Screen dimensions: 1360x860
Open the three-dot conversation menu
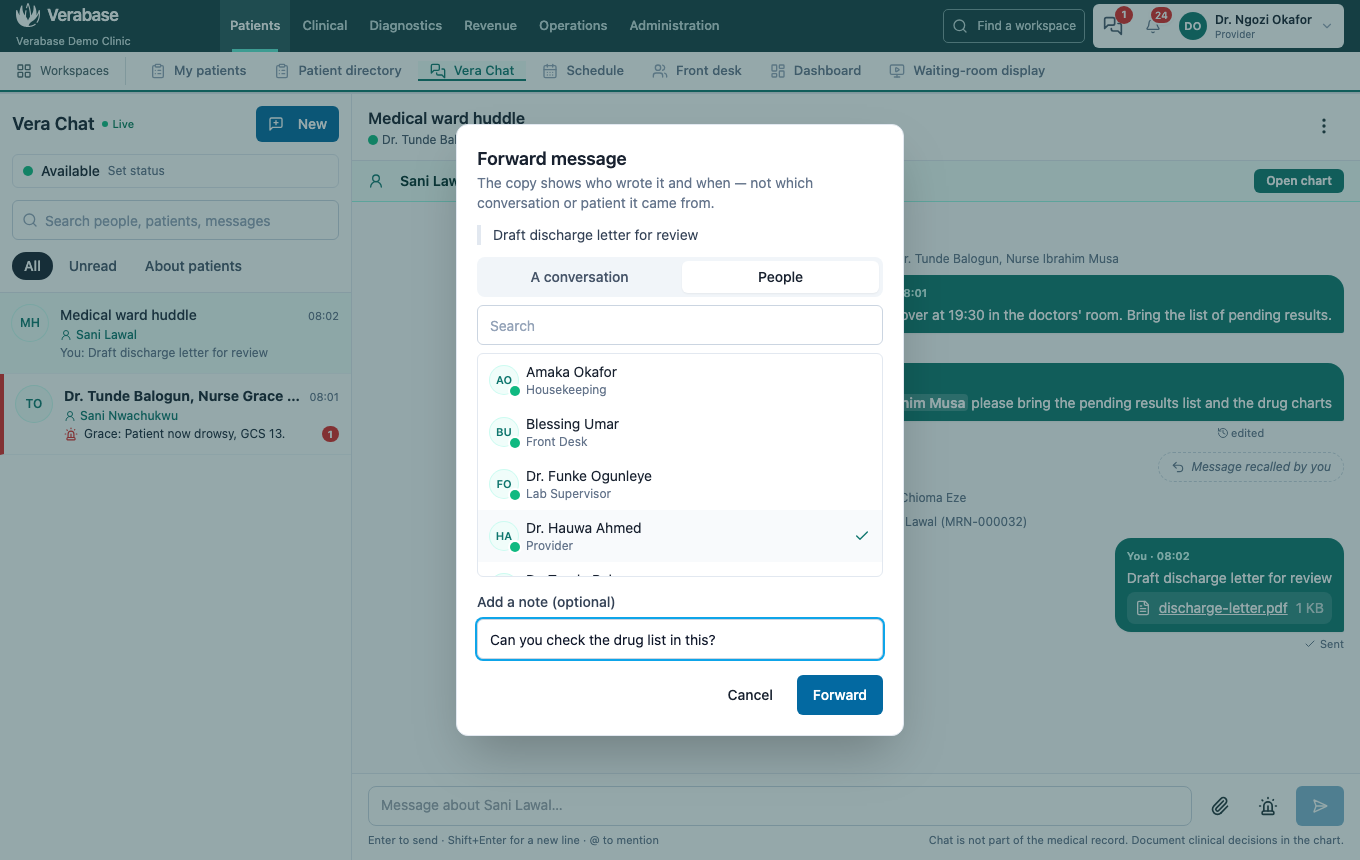[1324, 126]
